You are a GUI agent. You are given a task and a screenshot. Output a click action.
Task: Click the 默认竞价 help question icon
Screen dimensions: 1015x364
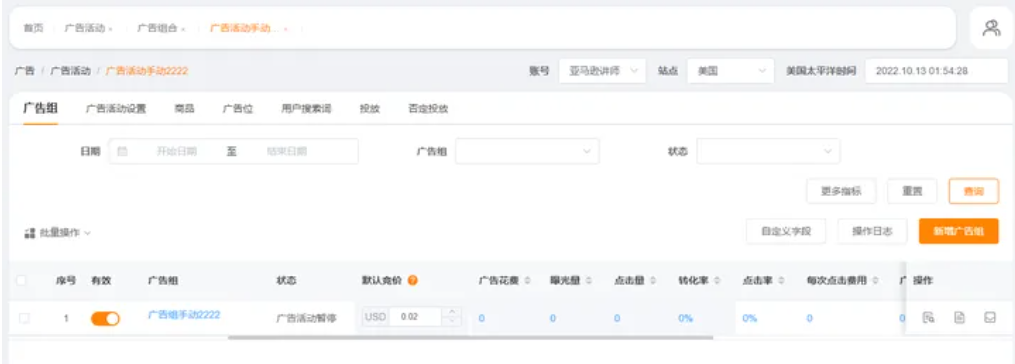pyautogui.click(x=412, y=280)
